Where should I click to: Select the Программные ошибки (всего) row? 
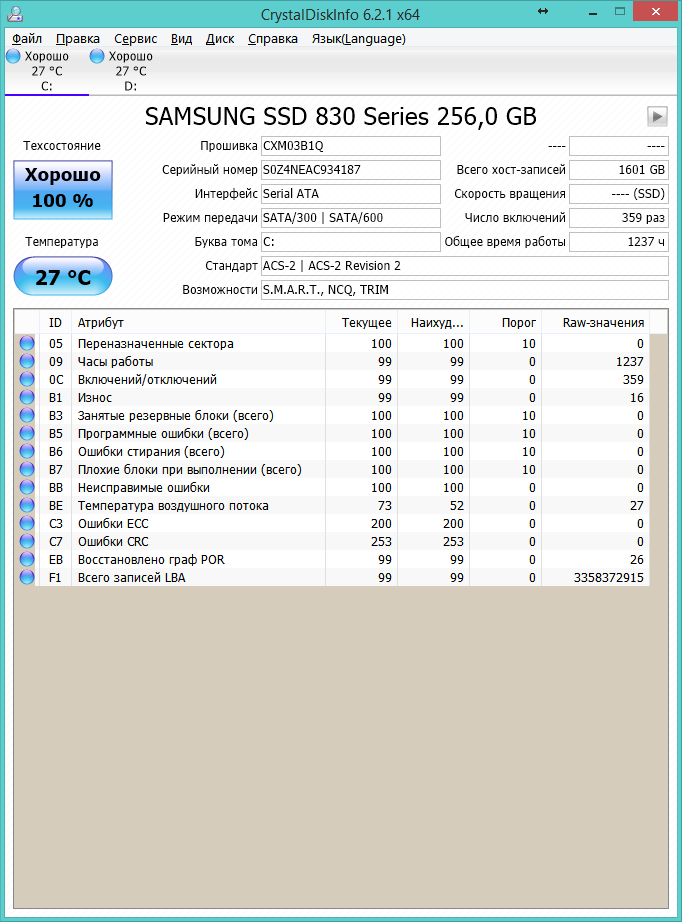(332, 433)
